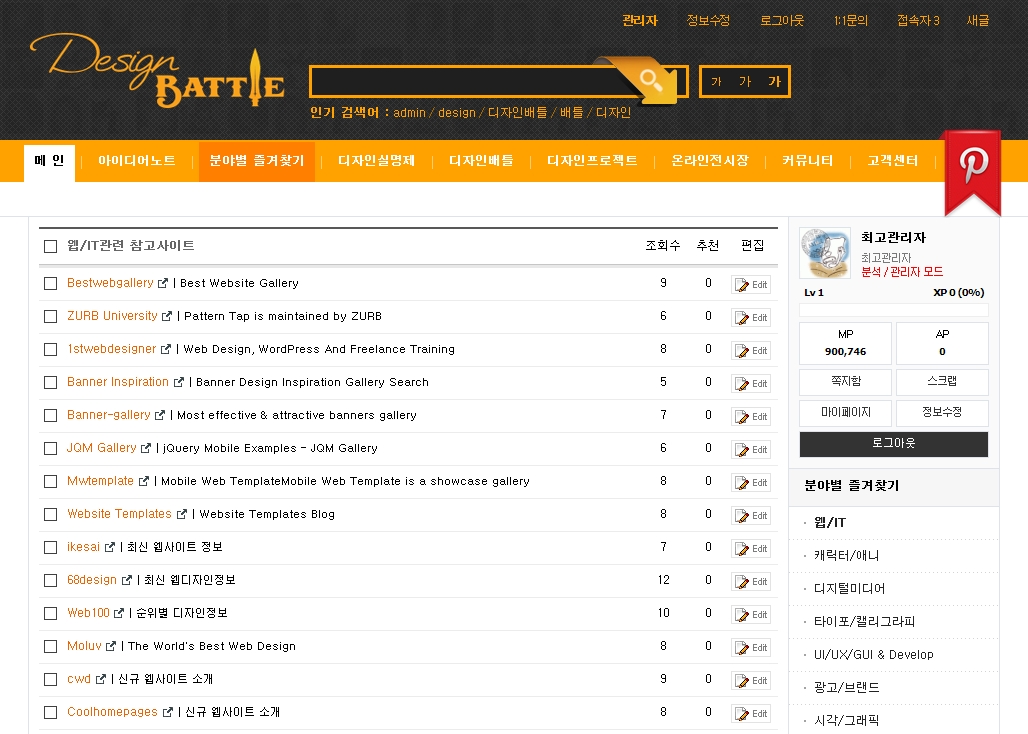Click Edit icon for Moluv row
1028x734 pixels.
coord(751,647)
